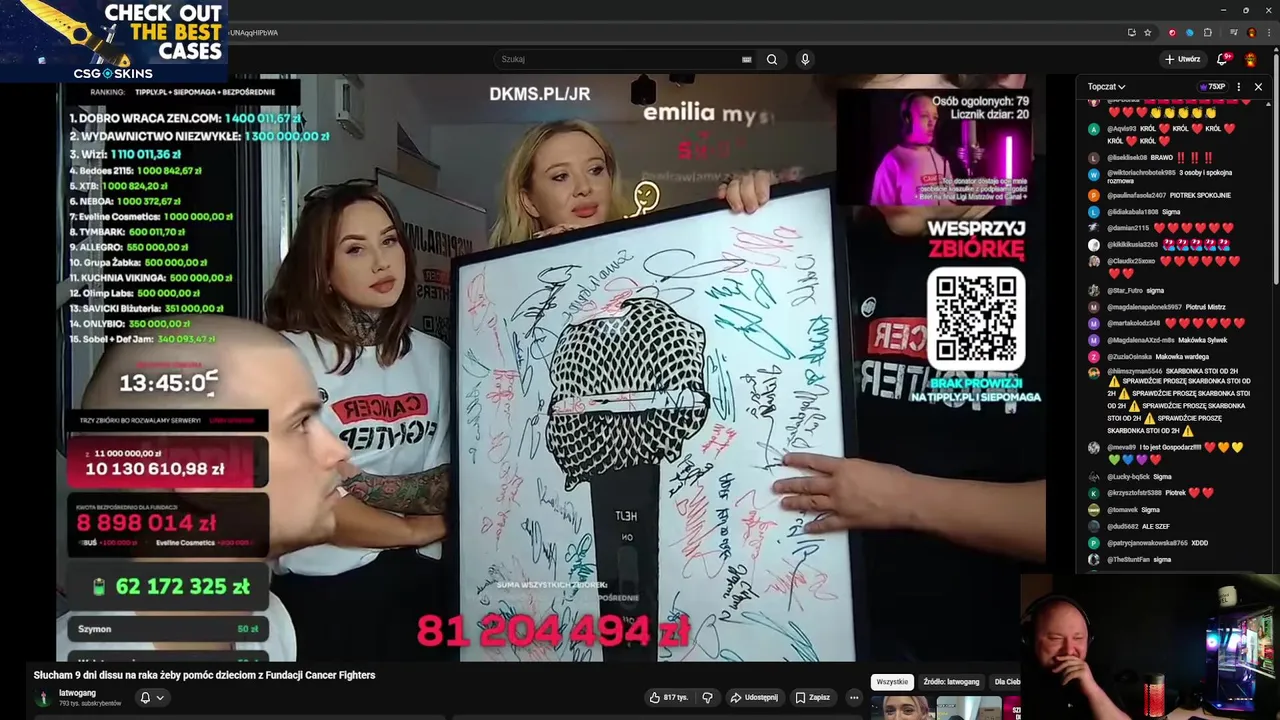
Task: Click the @TheStuntFan chat username
Action: coord(1128,559)
